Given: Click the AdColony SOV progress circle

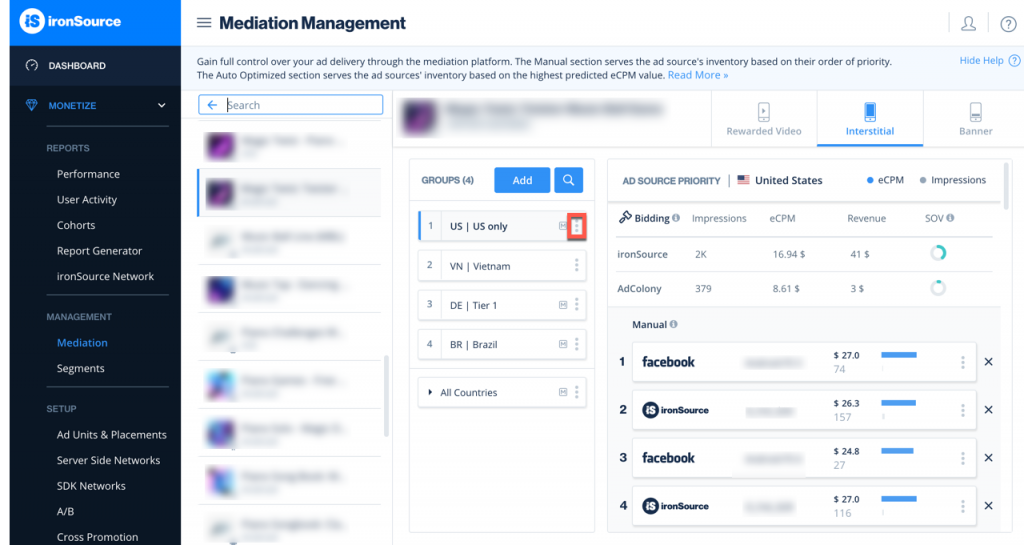Looking at the screenshot, I should click(x=938, y=288).
